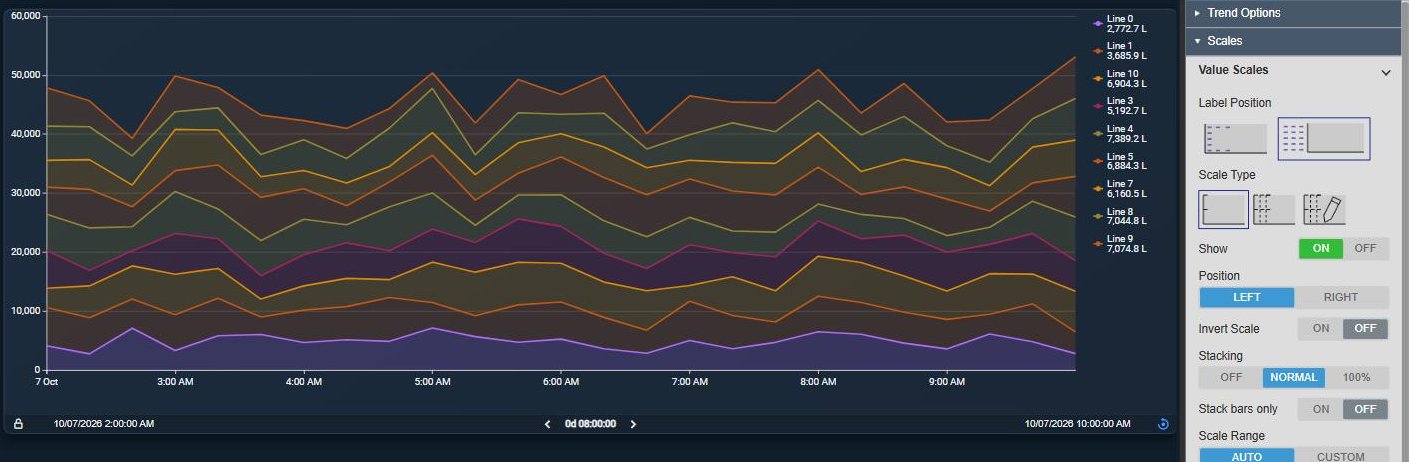Click the Line 7 6,160.5 L legend label

tap(1126, 189)
